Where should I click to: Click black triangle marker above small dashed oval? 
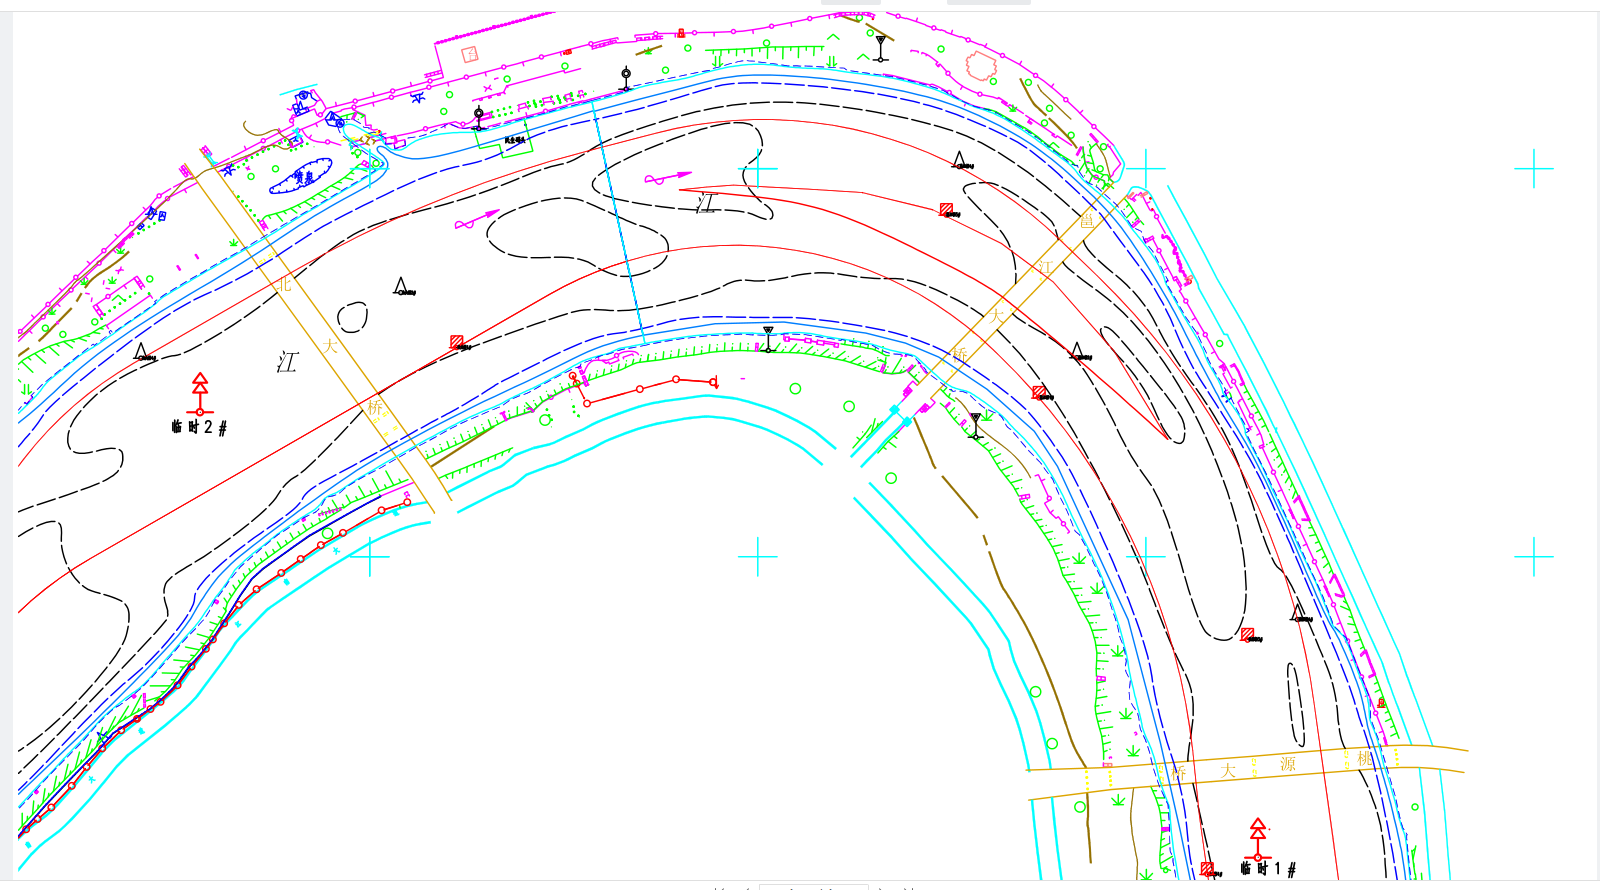401,286
